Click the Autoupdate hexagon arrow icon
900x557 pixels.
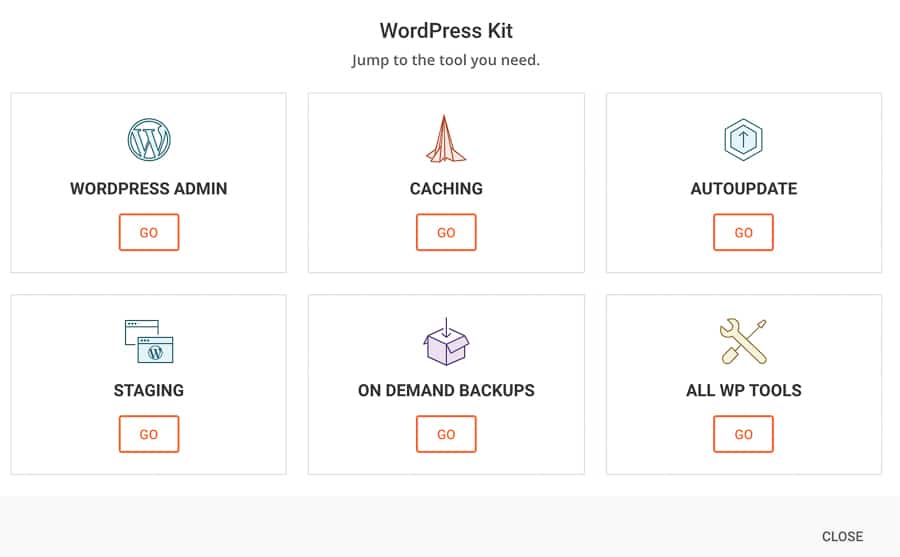click(743, 140)
